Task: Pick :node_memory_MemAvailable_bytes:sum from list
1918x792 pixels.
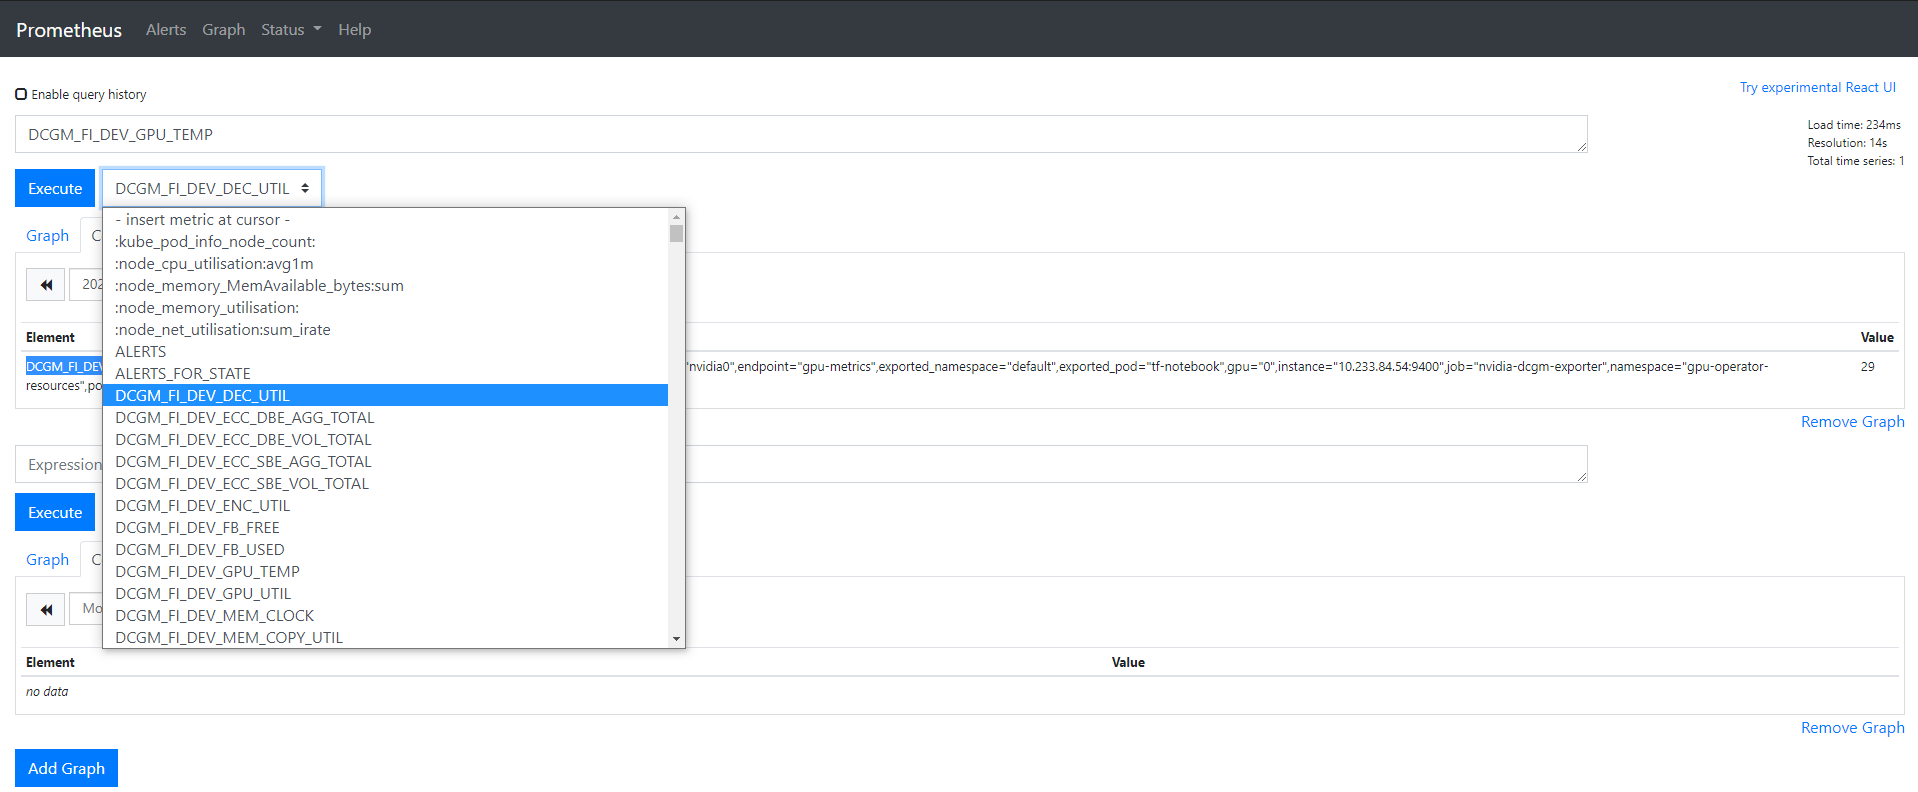Action: tap(385, 286)
